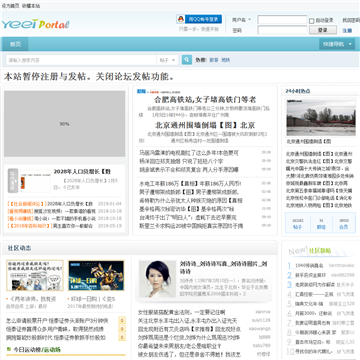Image resolution: width=360 pixels, height=360 pixels.
Task: Focus the search input box
Action: click(81, 60)
